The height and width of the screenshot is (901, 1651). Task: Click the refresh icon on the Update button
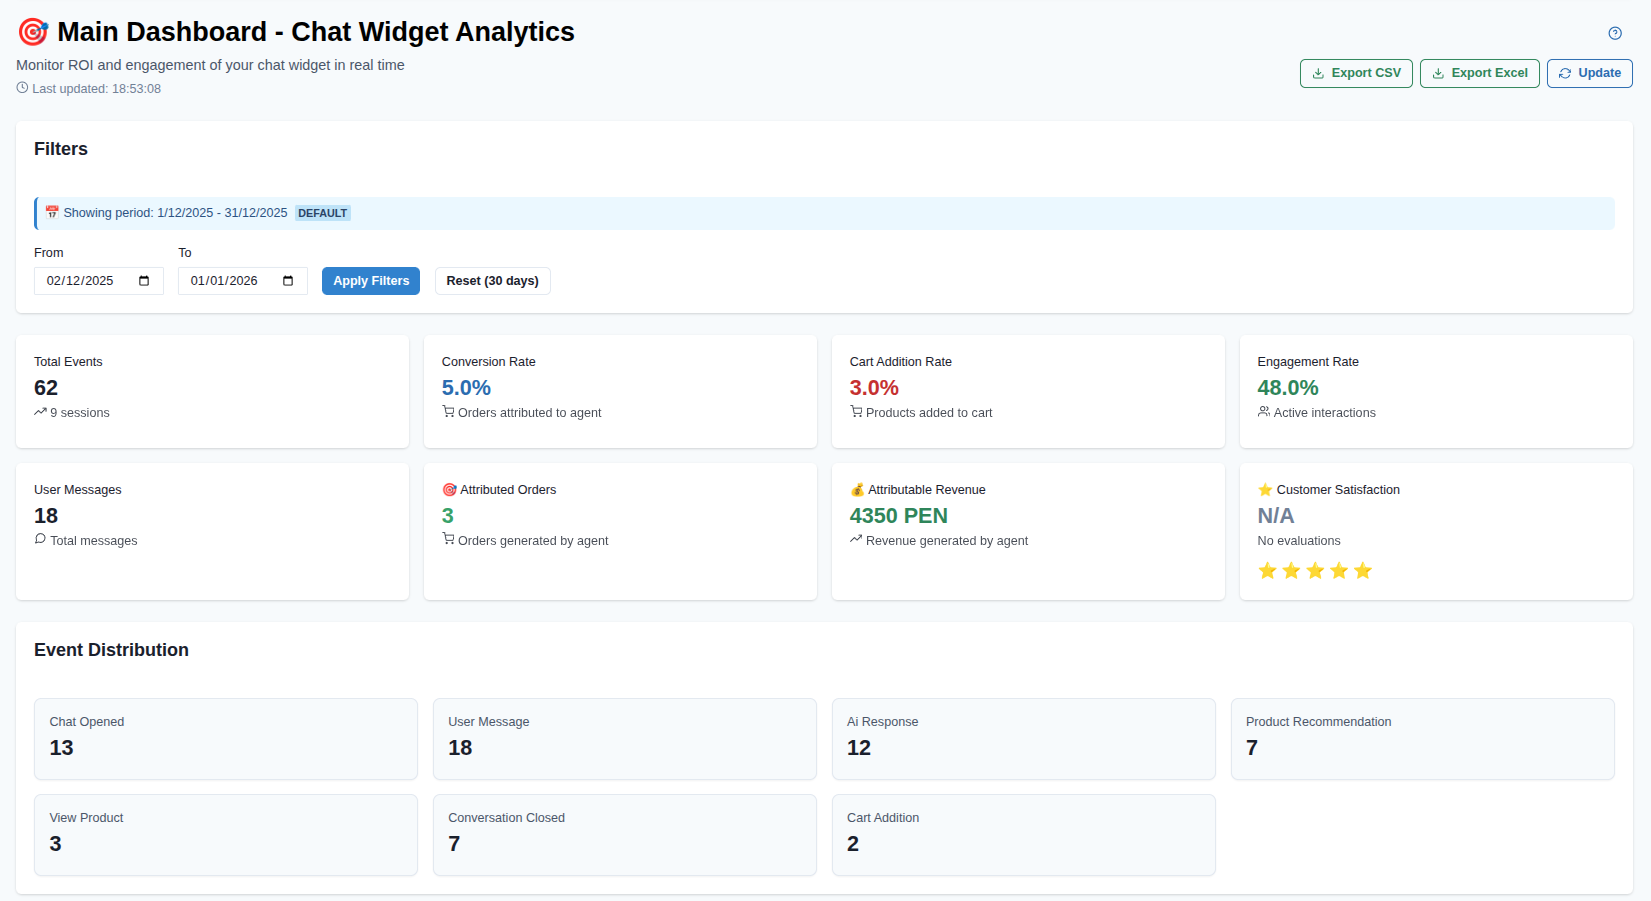coord(1564,73)
